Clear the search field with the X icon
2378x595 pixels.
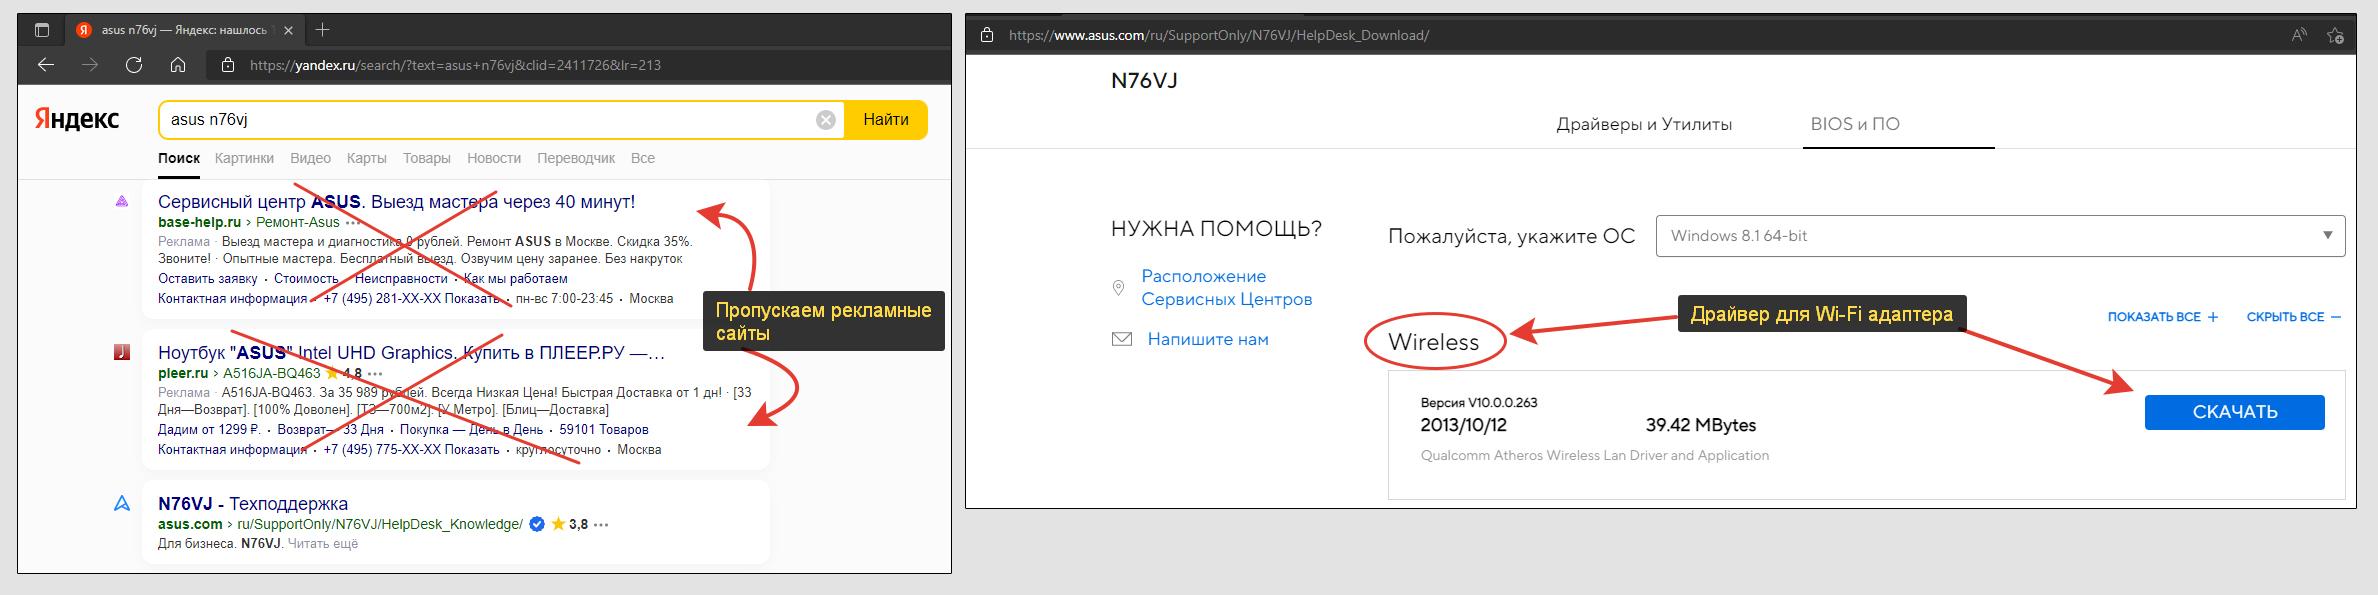(826, 120)
